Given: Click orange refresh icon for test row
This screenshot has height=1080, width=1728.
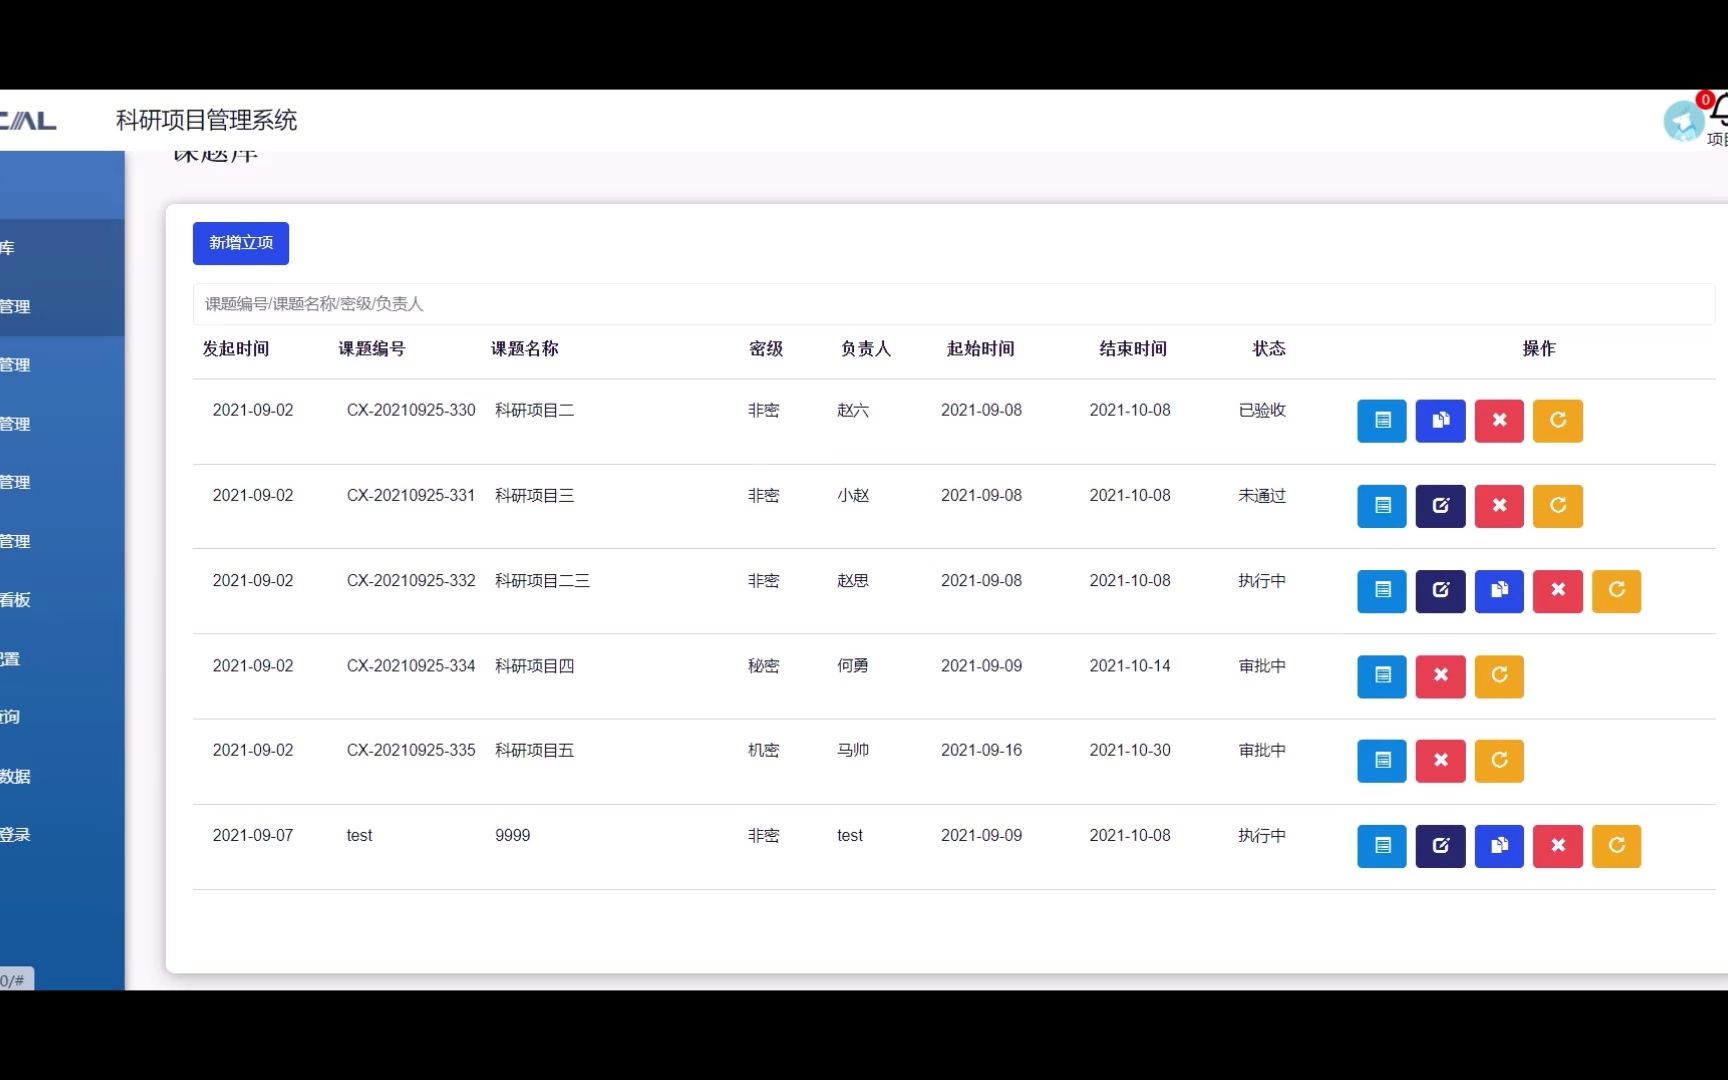Looking at the screenshot, I should tap(1616, 846).
